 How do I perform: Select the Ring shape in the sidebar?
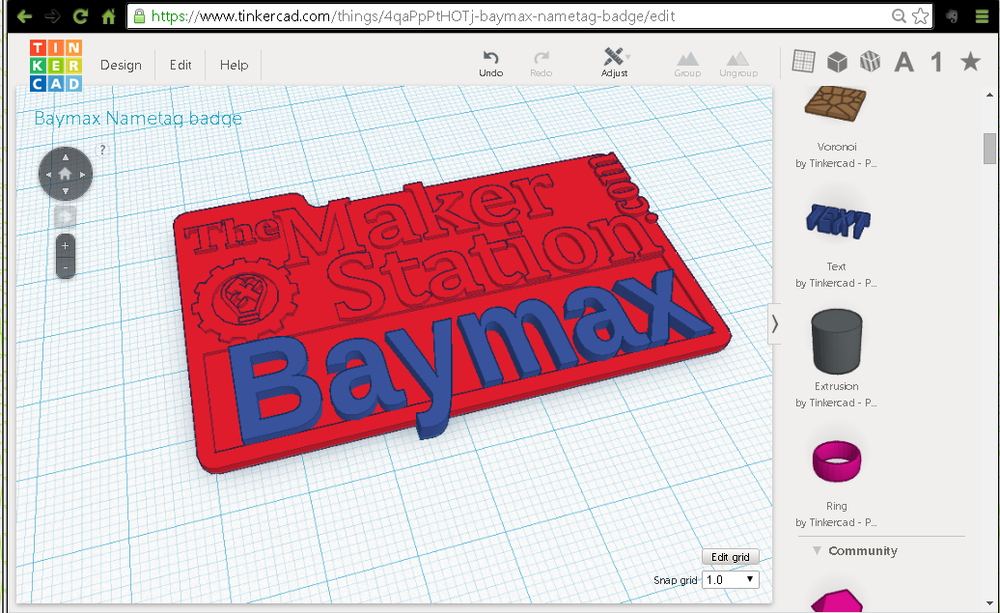pyautogui.click(x=835, y=459)
